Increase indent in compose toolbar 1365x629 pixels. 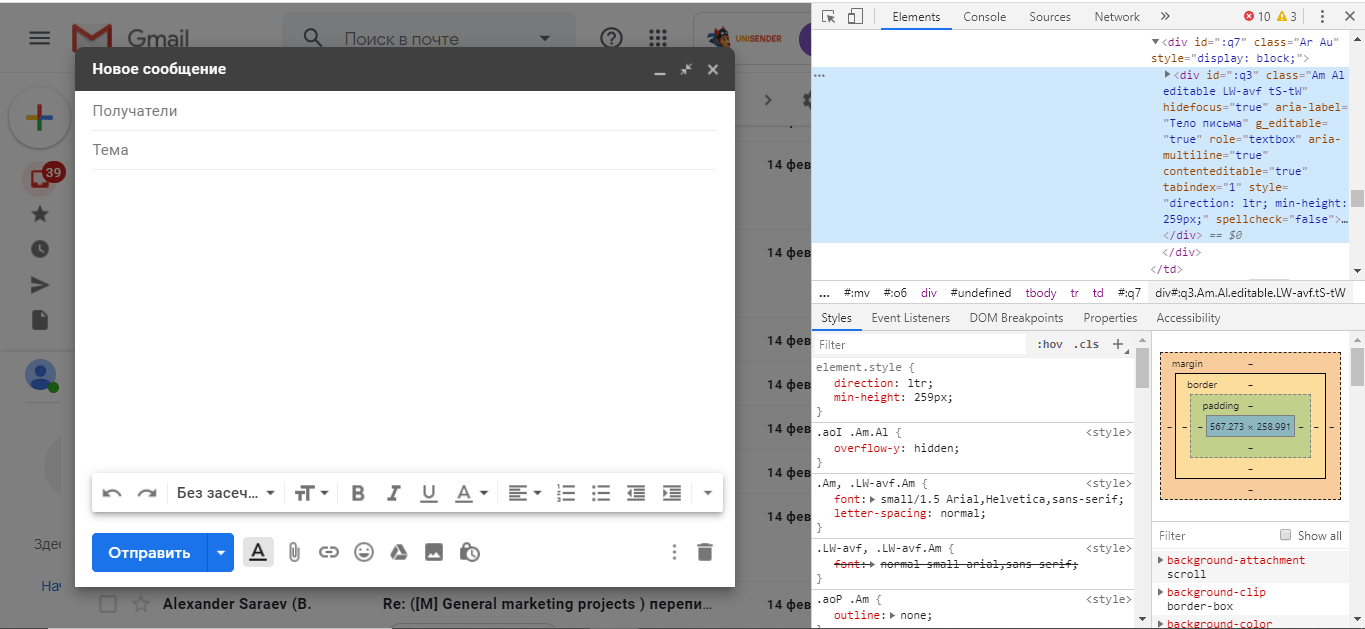pos(672,493)
